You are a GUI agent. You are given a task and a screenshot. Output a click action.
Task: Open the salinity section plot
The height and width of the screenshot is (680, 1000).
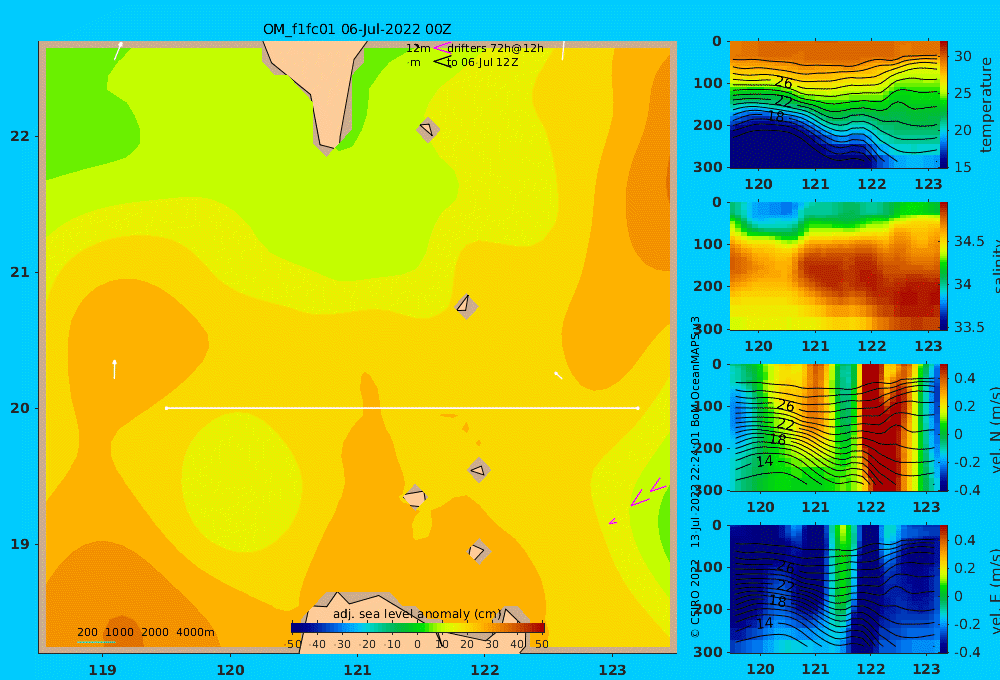pyautogui.click(x=834, y=266)
